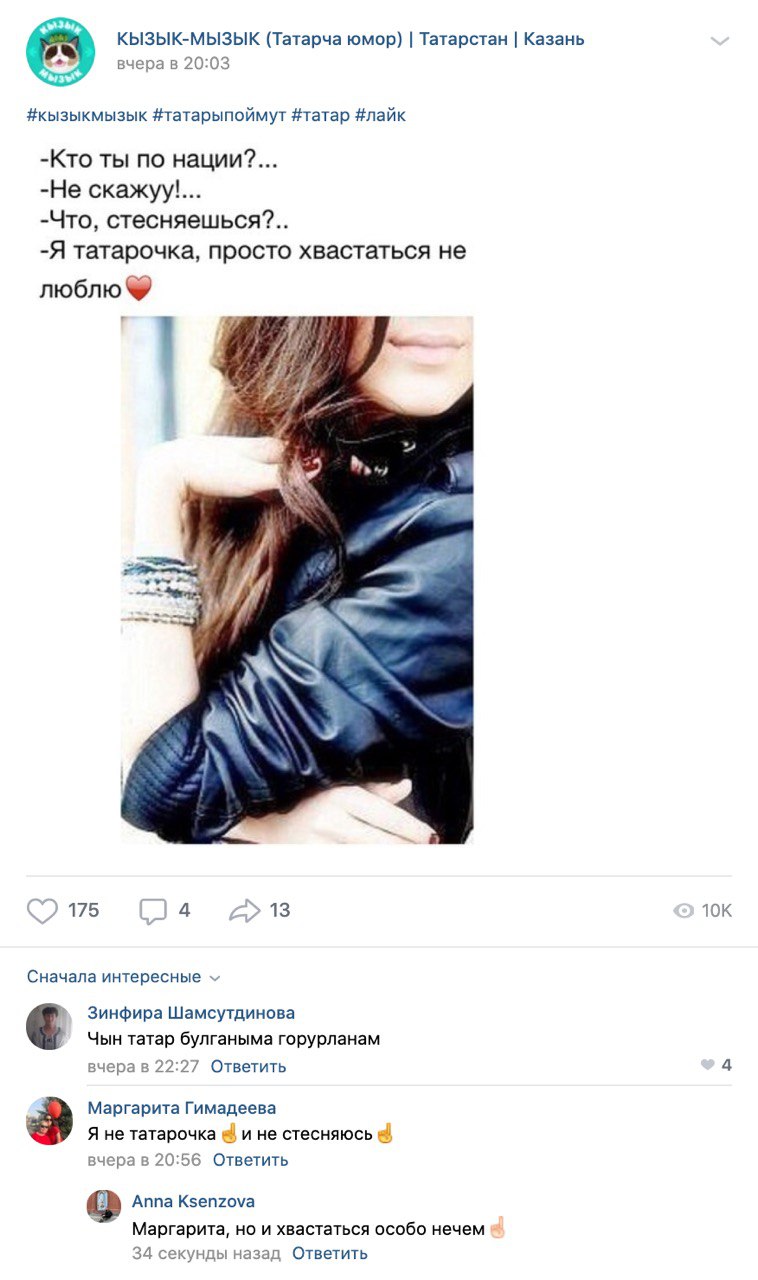758x1280 pixels.
Task: Open comments via the speech bubble icon
Action: 152,911
